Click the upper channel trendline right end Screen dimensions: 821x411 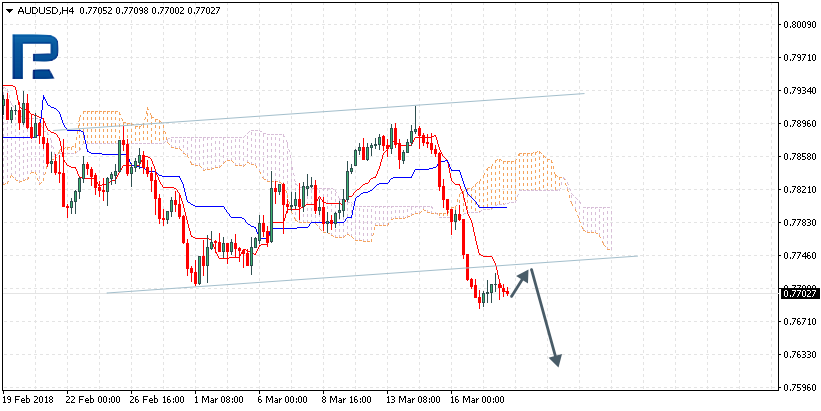(x=580, y=94)
